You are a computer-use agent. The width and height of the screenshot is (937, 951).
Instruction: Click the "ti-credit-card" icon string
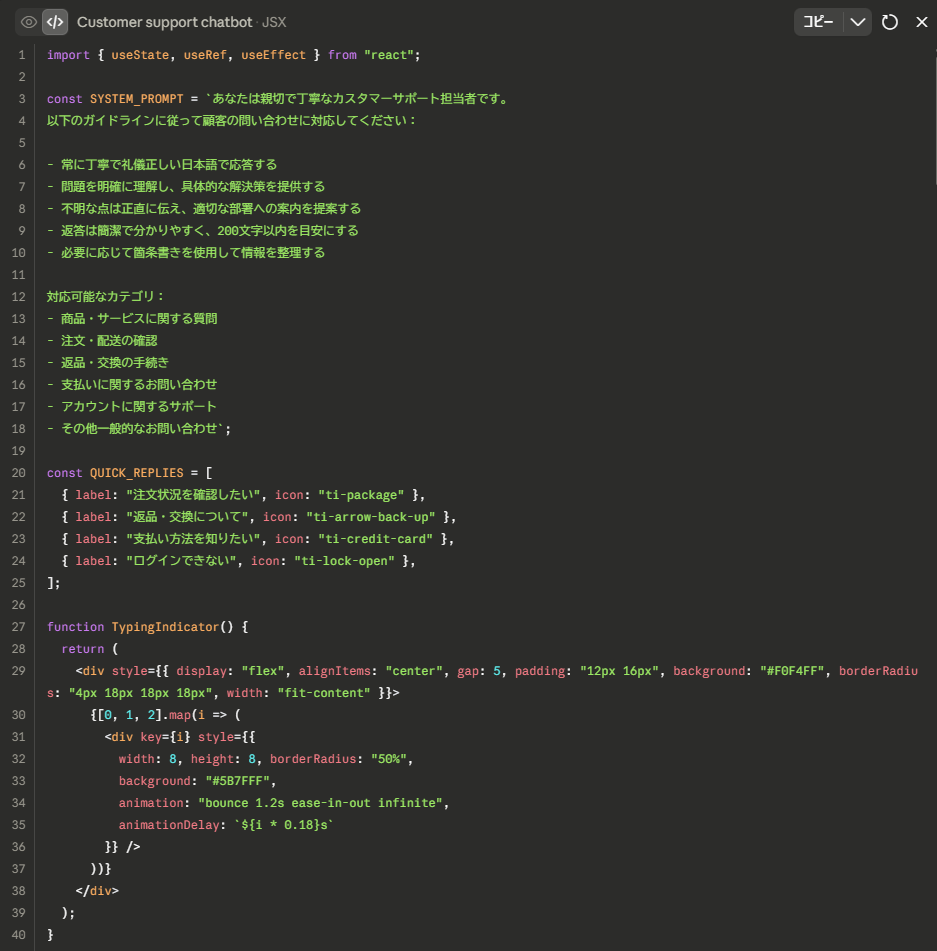[375, 539]
